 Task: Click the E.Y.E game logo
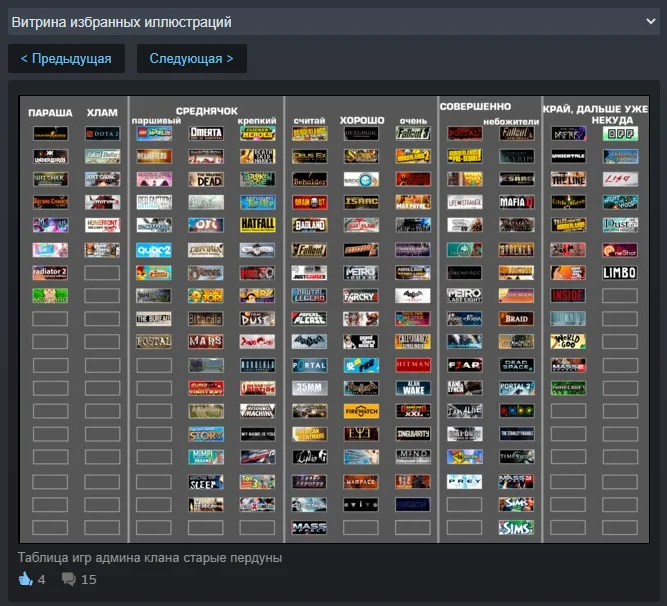point(361,434)
